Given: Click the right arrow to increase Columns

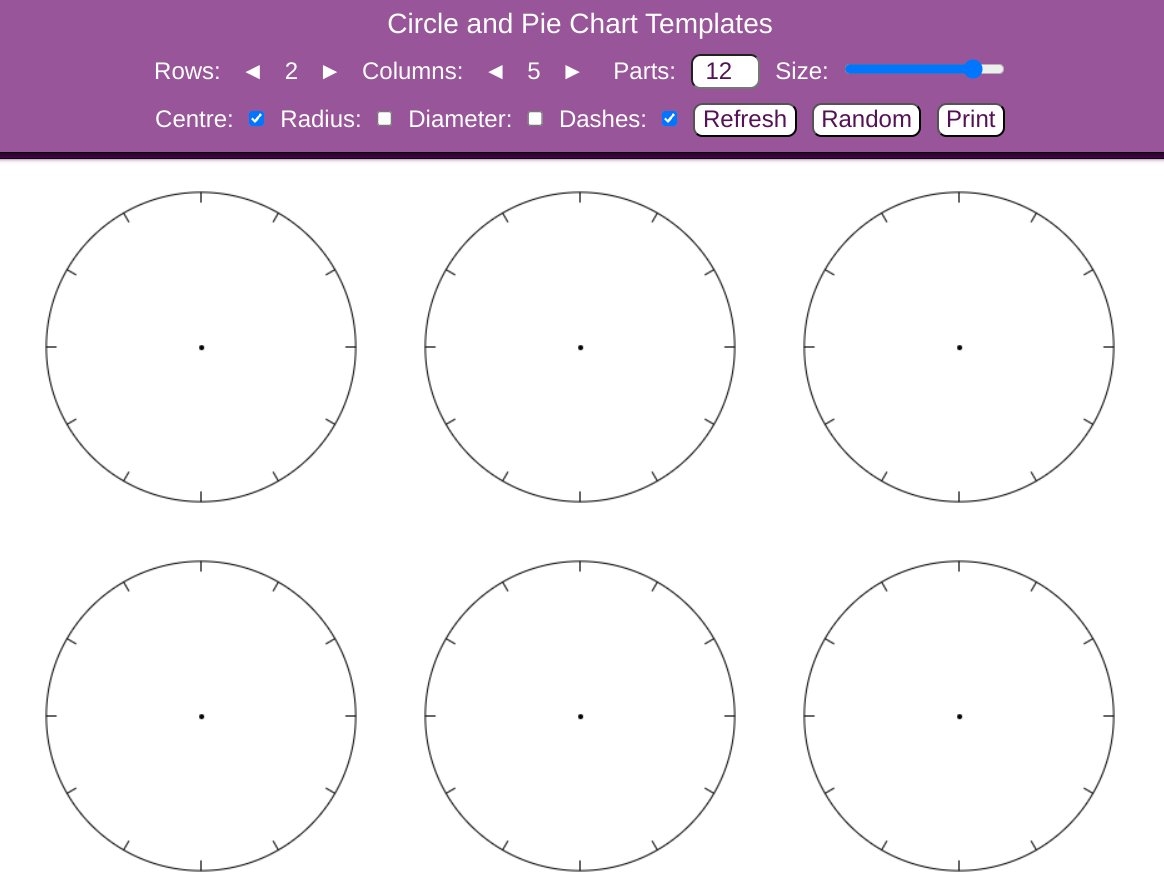Looking at the screenshot, I should point(571,71).
